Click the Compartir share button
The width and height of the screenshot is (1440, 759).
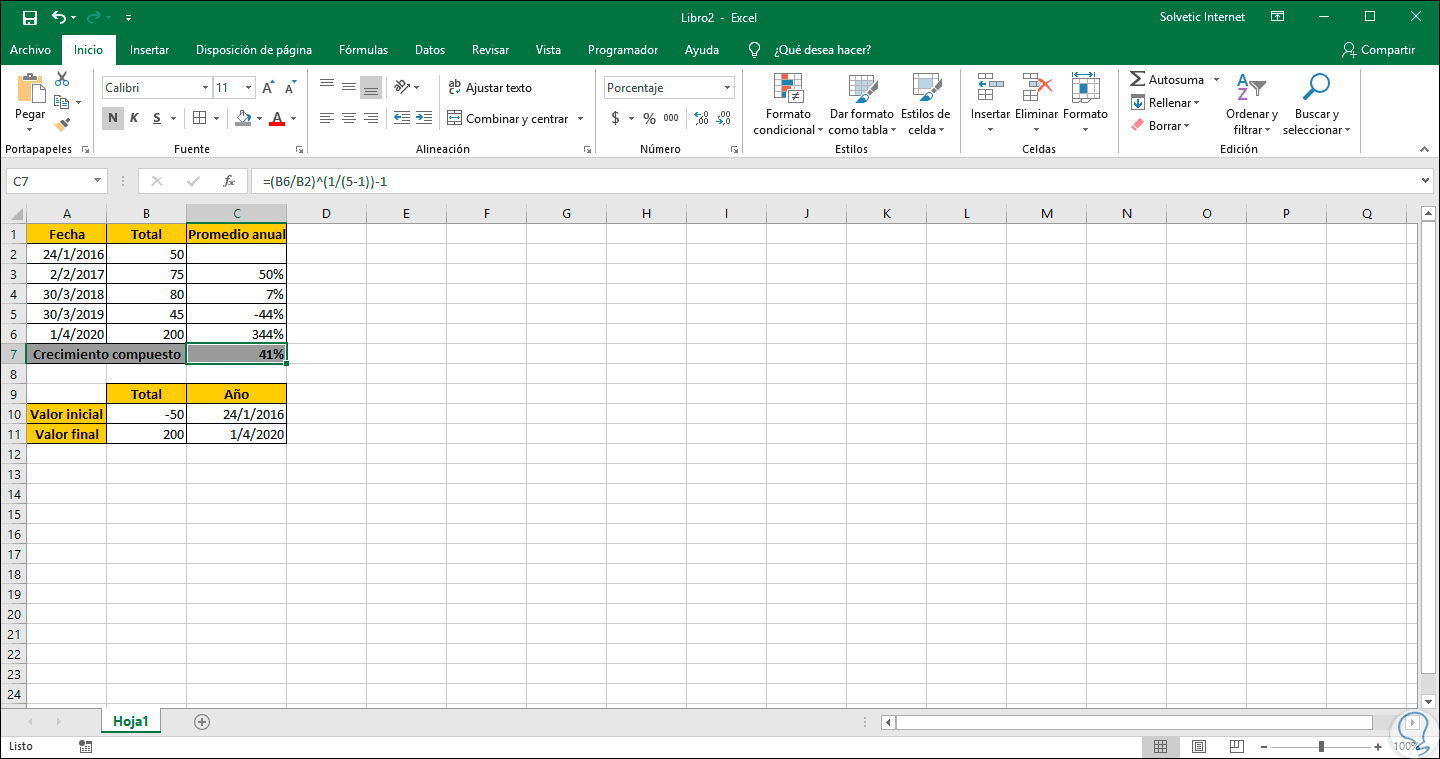coord(1379,50)
